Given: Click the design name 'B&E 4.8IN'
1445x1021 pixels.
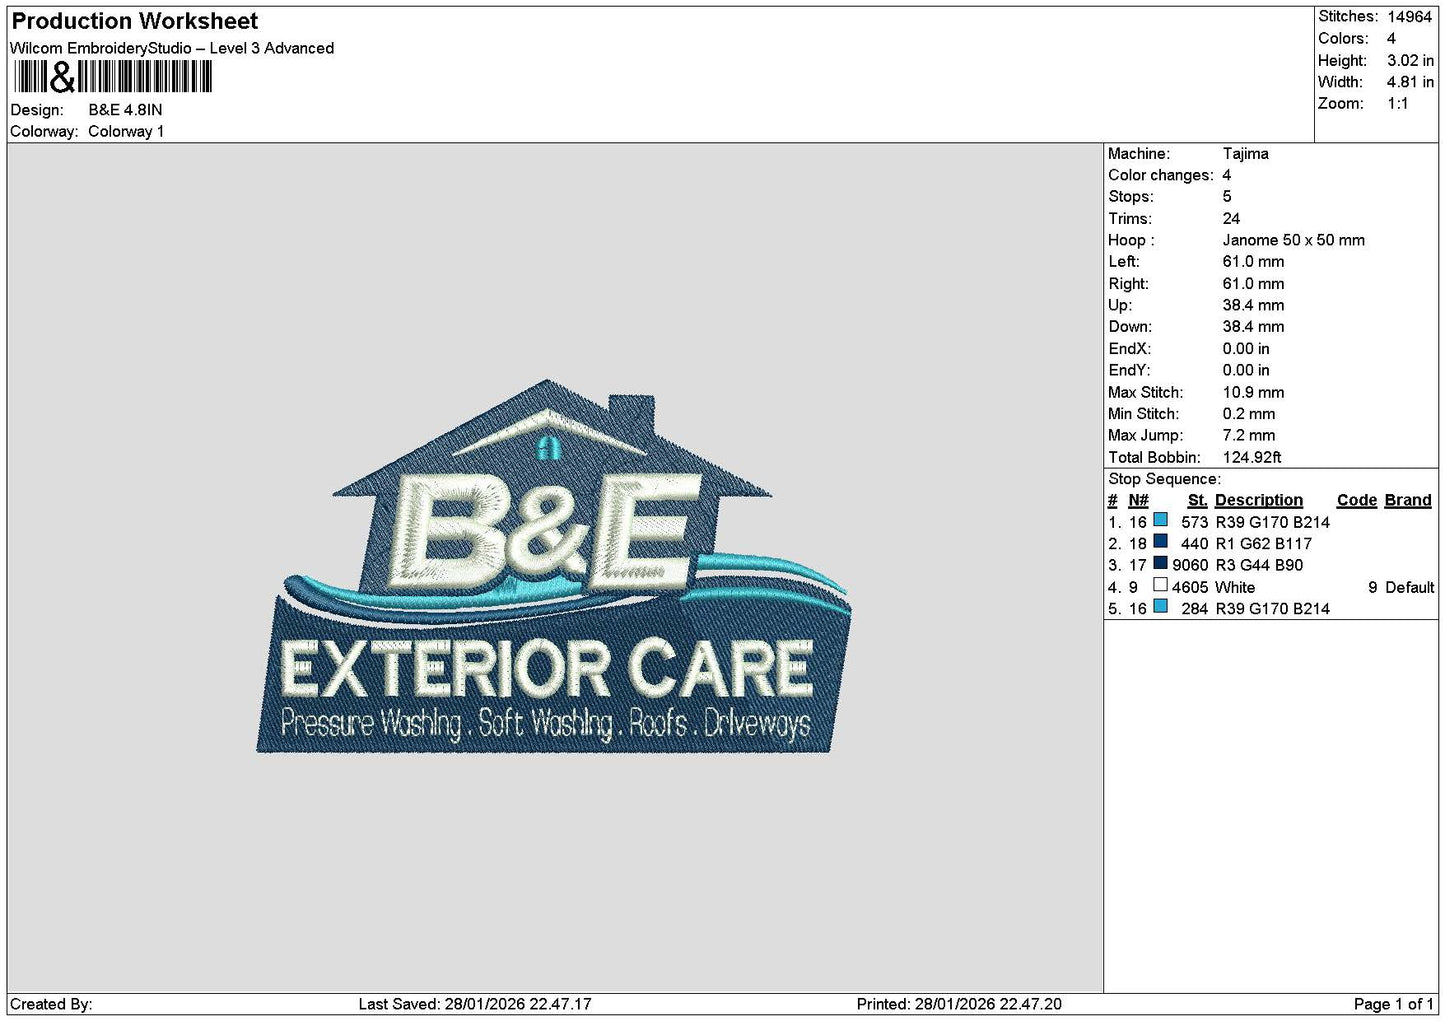Looking at the screenshot, I should coord(125,110).
